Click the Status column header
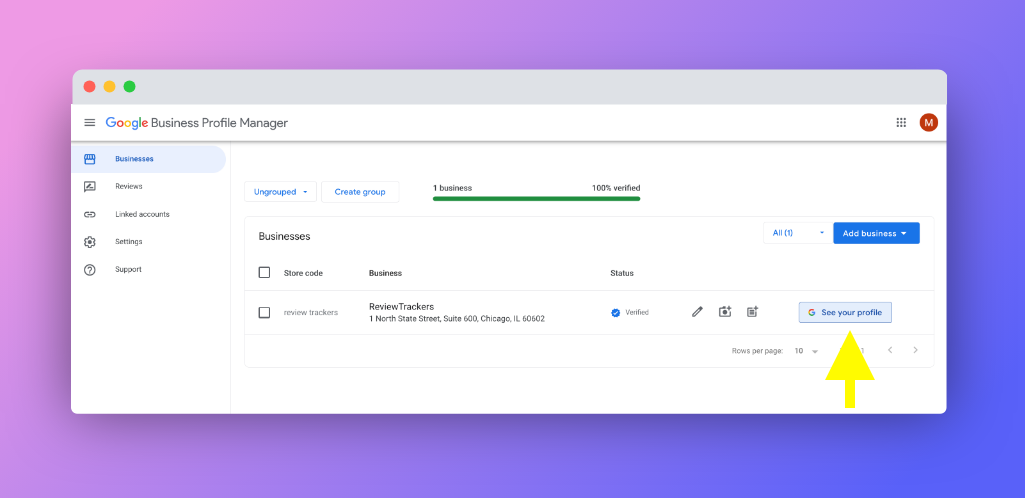Screen dimensions: 1025x498 pyautogui.click(x=622, y=273)
